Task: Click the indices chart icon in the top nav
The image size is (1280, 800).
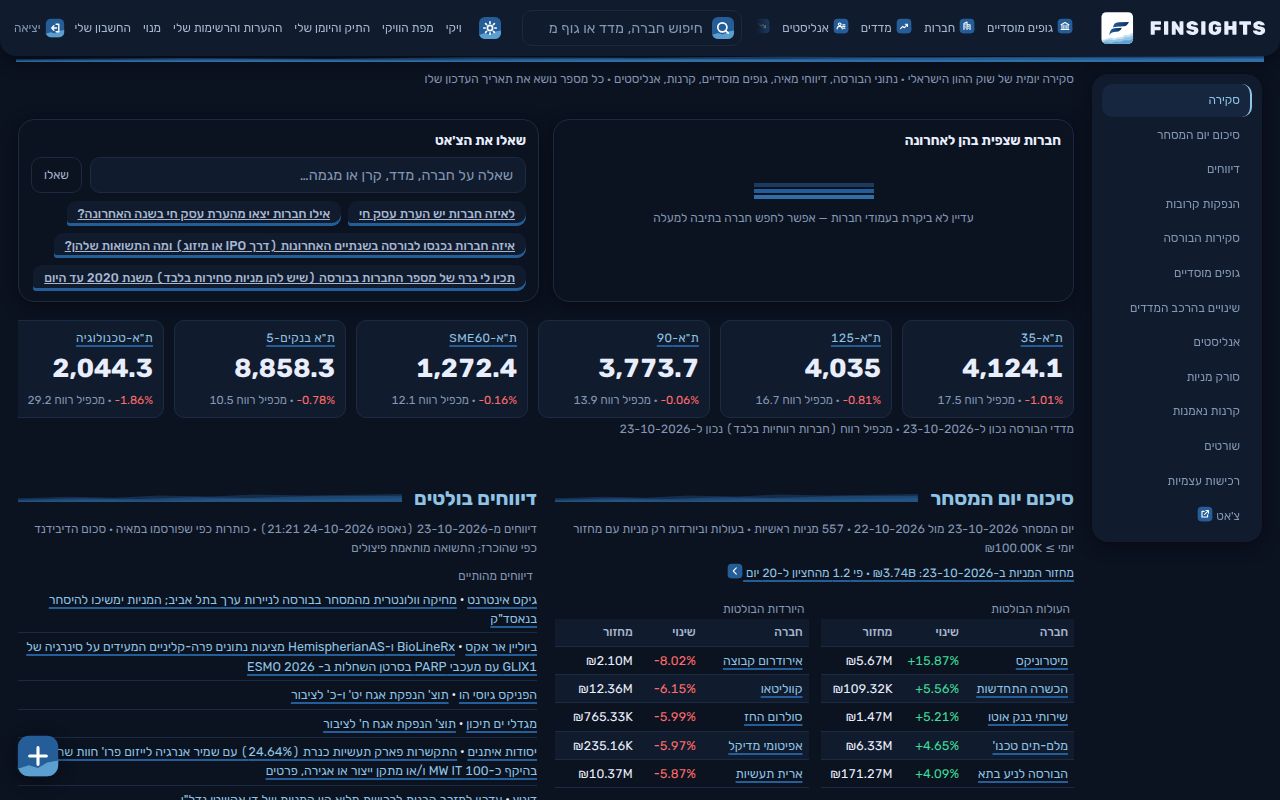Action: click(x=904, y=27)
